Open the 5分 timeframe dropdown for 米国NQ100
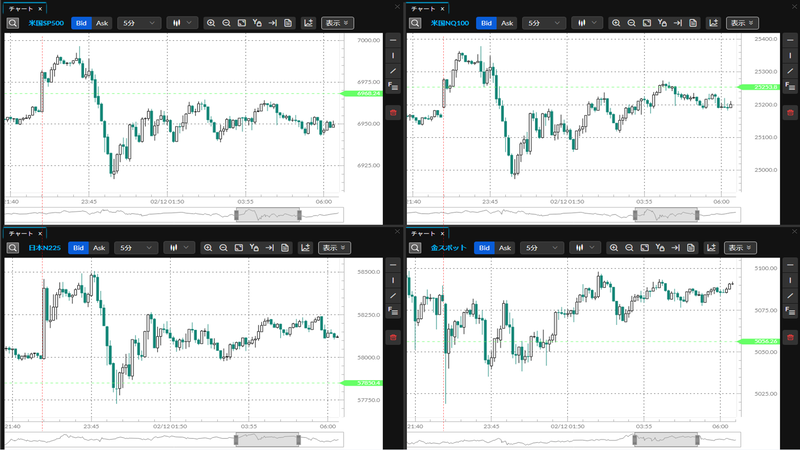This screenshot has width=800, height=450. tap(544, 23)
